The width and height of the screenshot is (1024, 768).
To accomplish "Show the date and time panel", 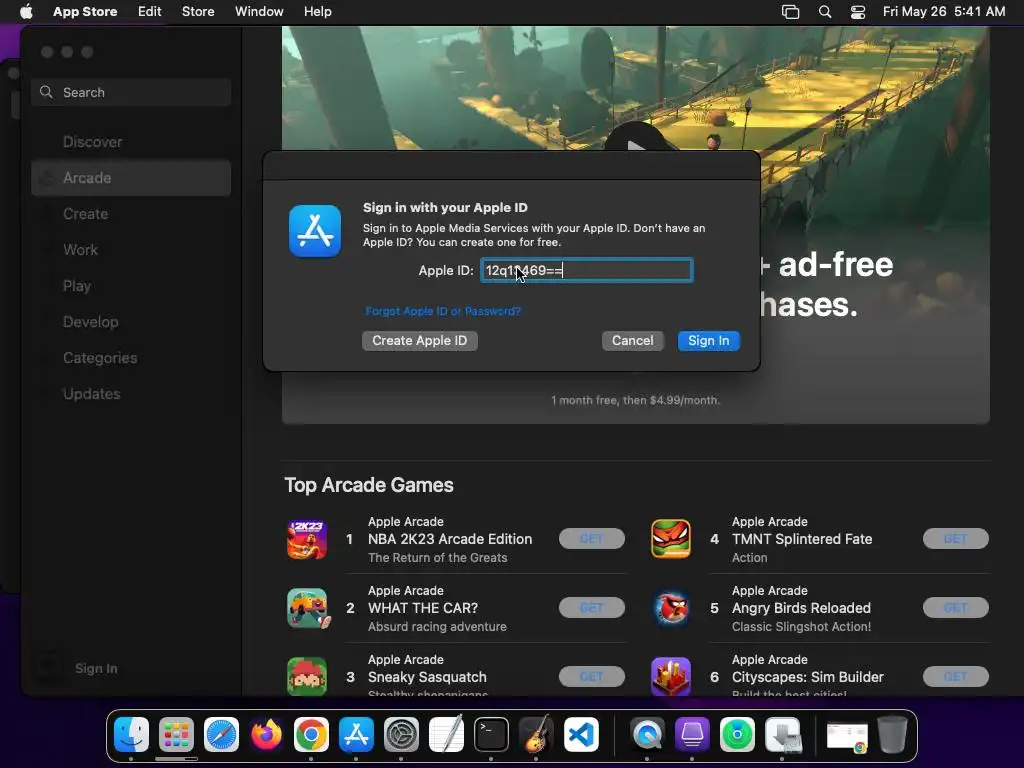I will pos(944,12).
